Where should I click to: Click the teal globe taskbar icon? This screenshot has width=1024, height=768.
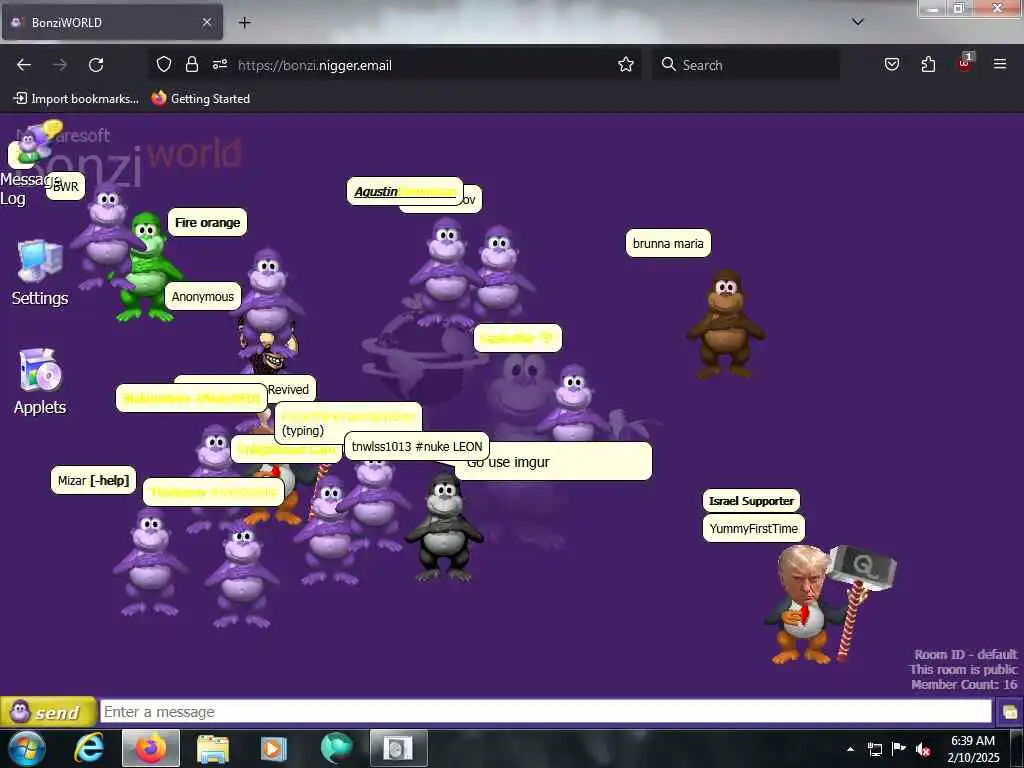click(x=336, y=748)
